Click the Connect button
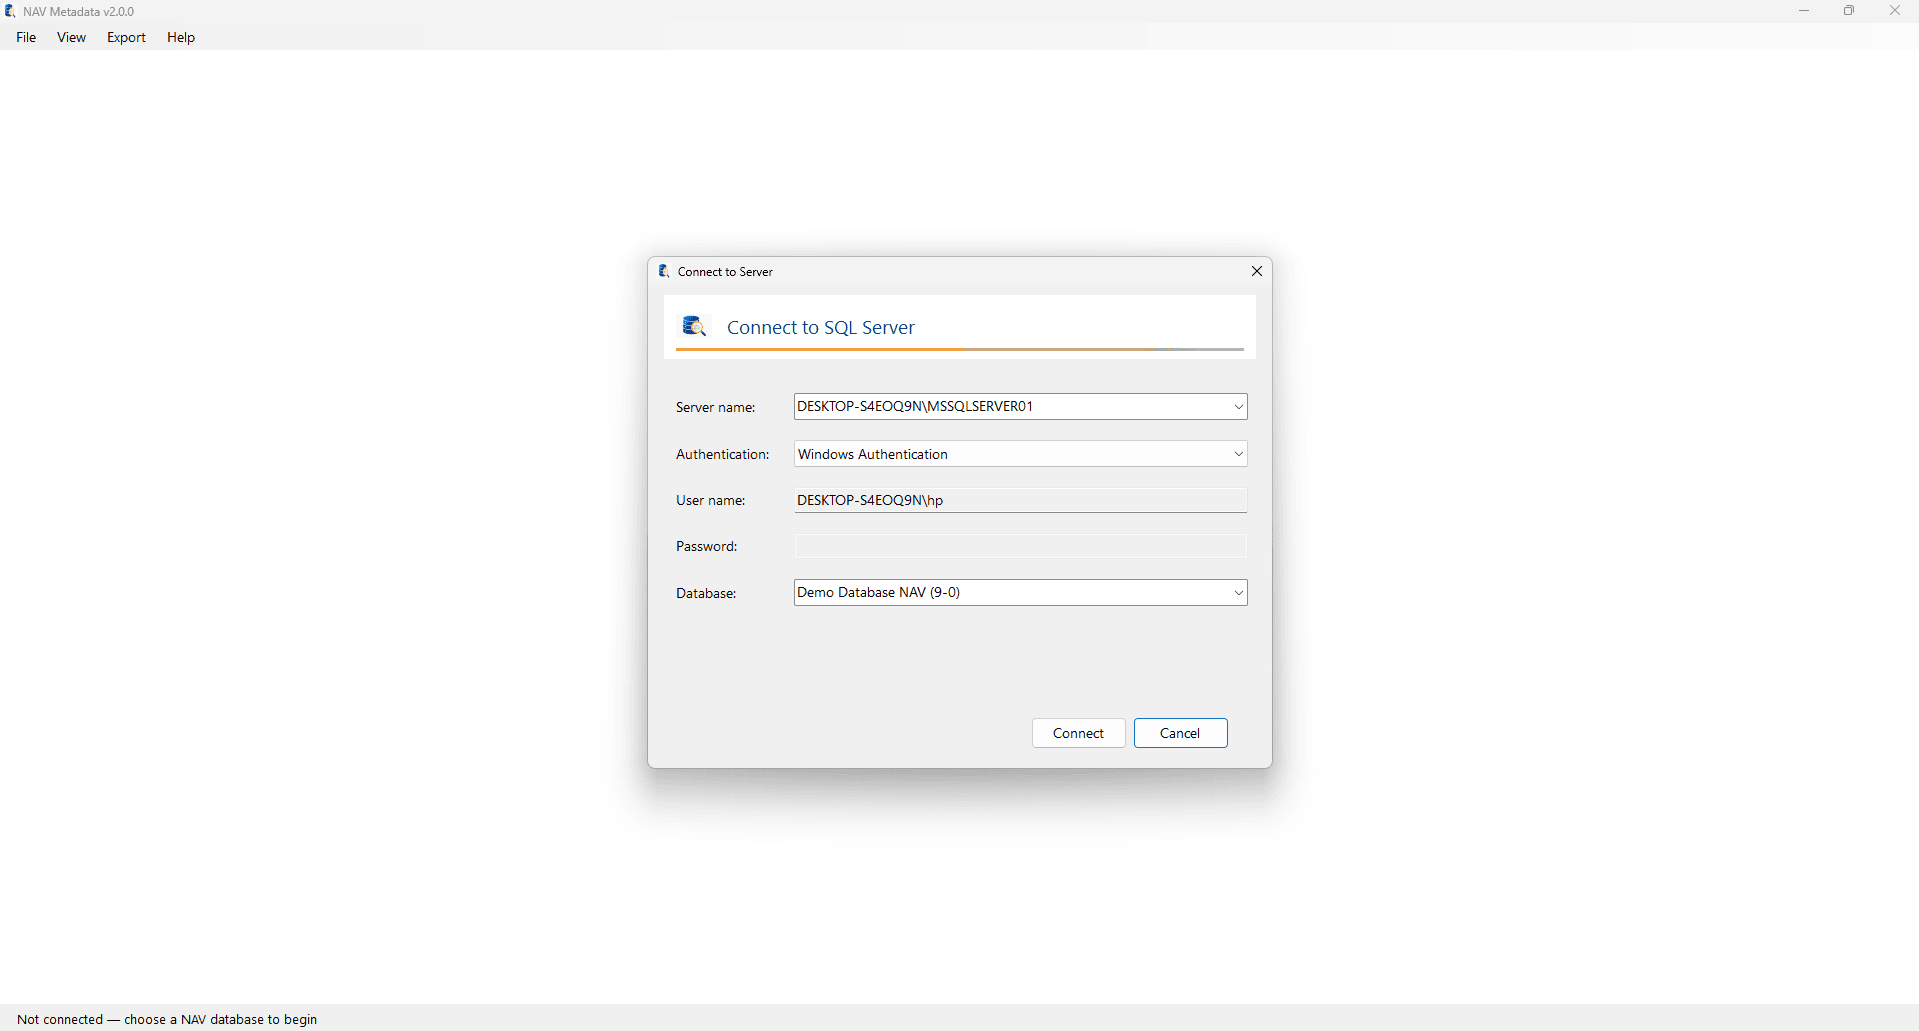The width and height of the screenshot is (1919, 1031). [1079, 733]
